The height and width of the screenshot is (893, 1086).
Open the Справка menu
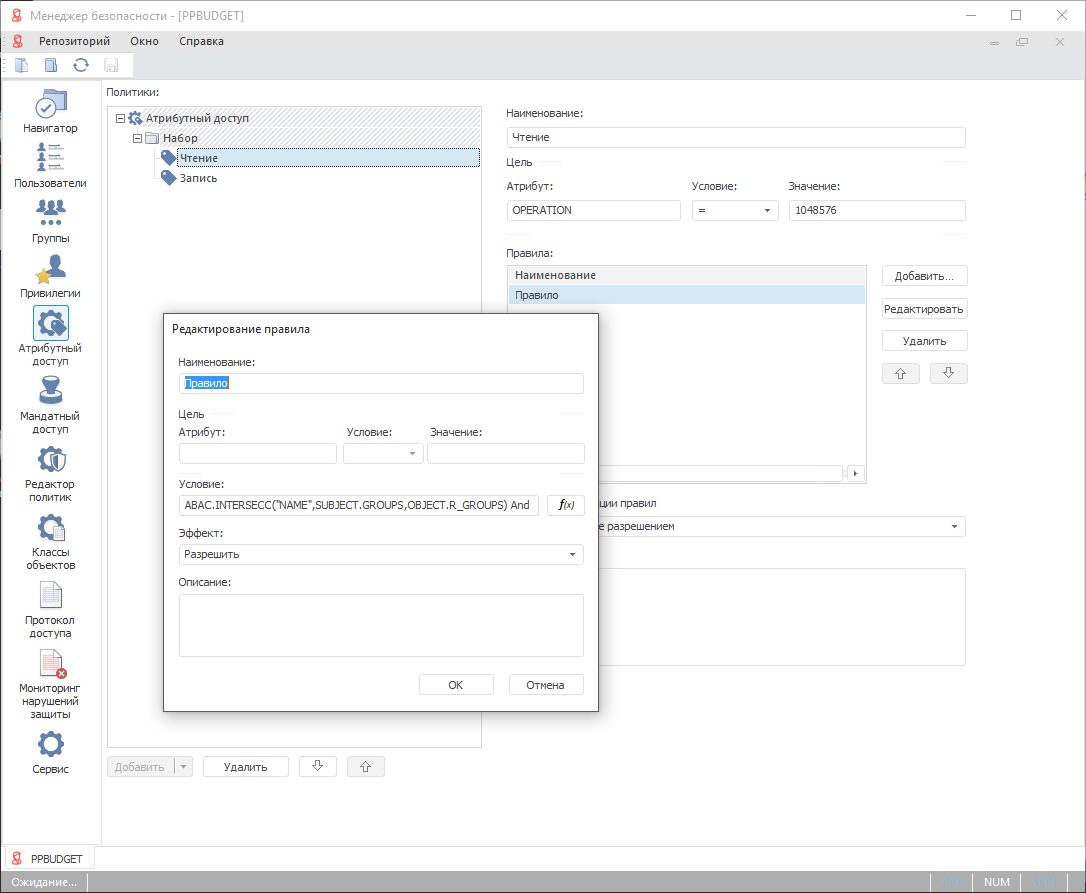201,41
